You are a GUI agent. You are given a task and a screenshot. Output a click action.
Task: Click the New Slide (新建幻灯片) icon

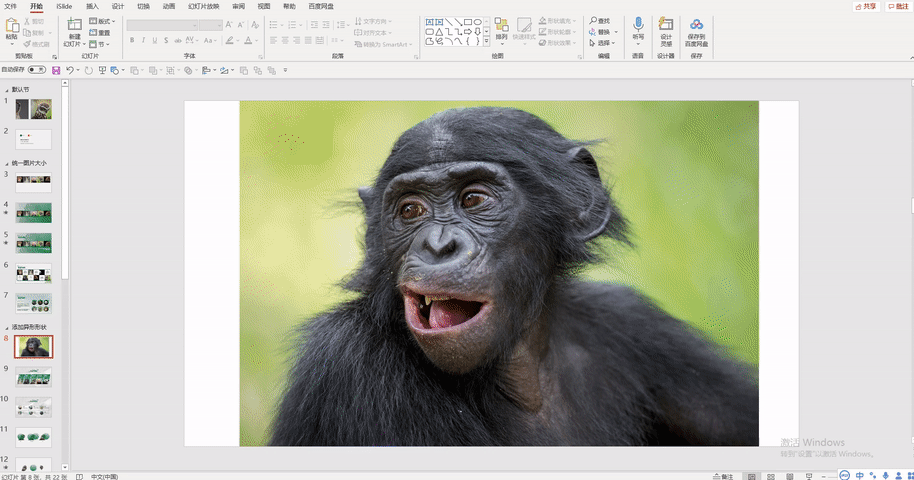74,25
